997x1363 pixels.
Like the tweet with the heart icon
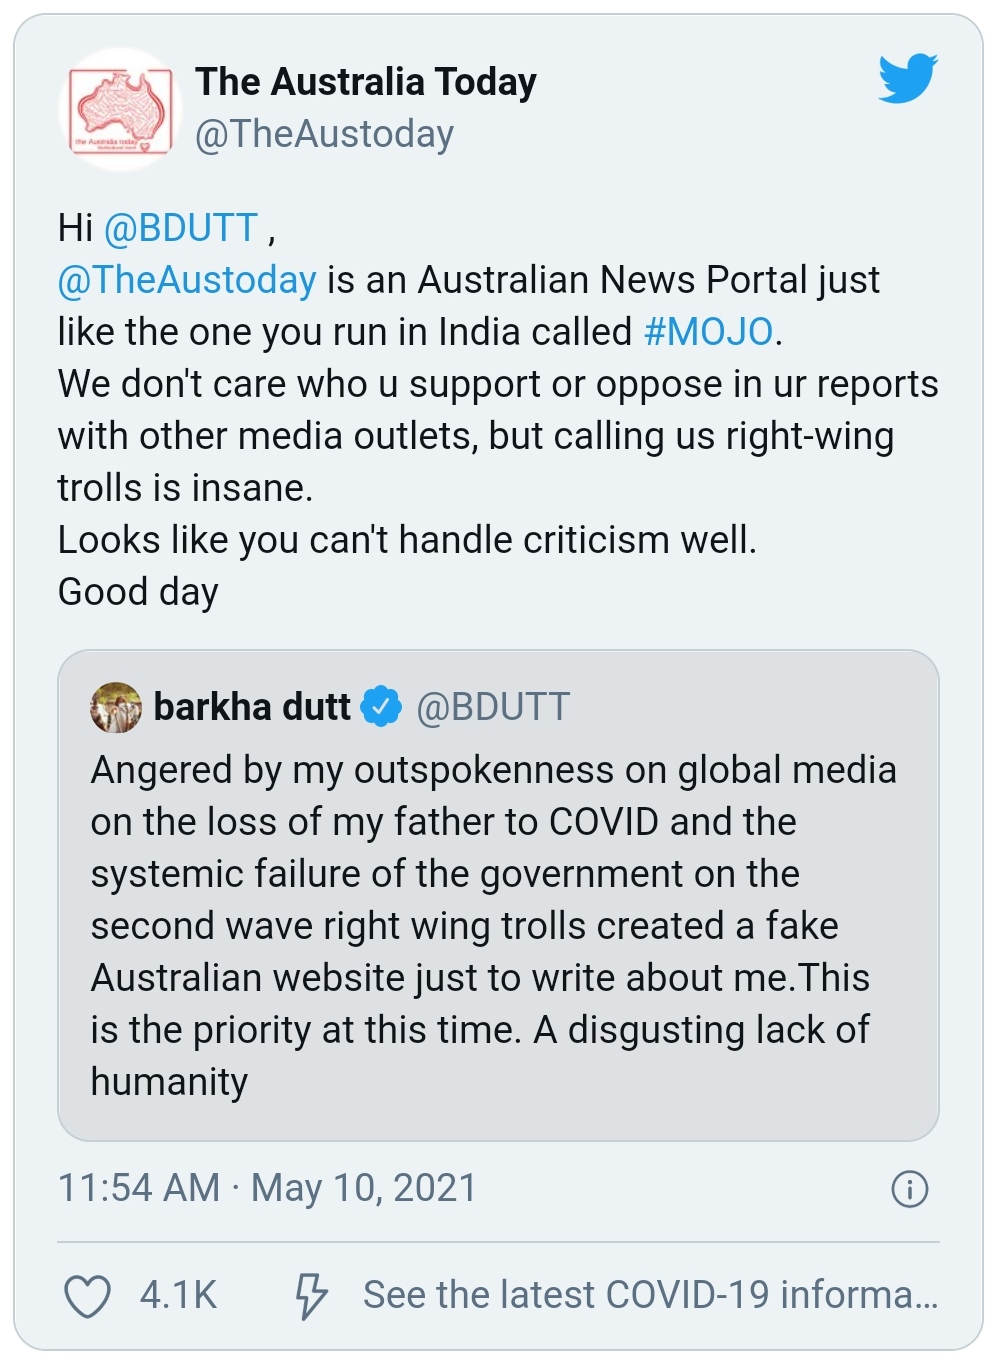click(87, 1296)
